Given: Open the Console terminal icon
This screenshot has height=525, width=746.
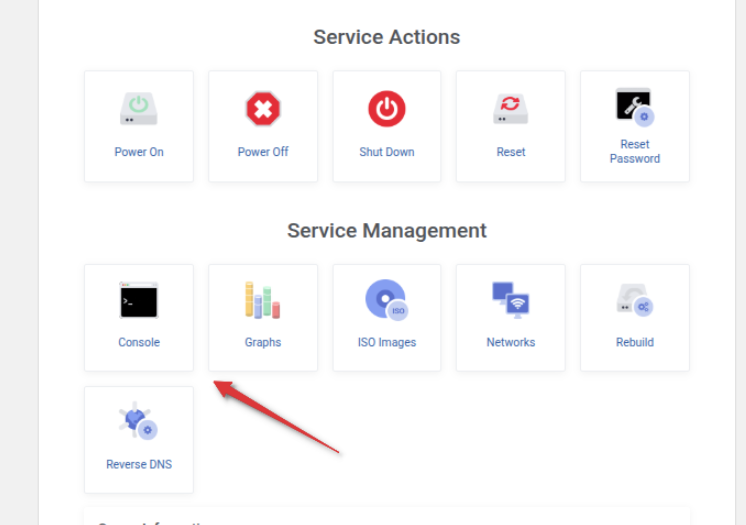Looking at the screenshot, I should coord(138,300).
